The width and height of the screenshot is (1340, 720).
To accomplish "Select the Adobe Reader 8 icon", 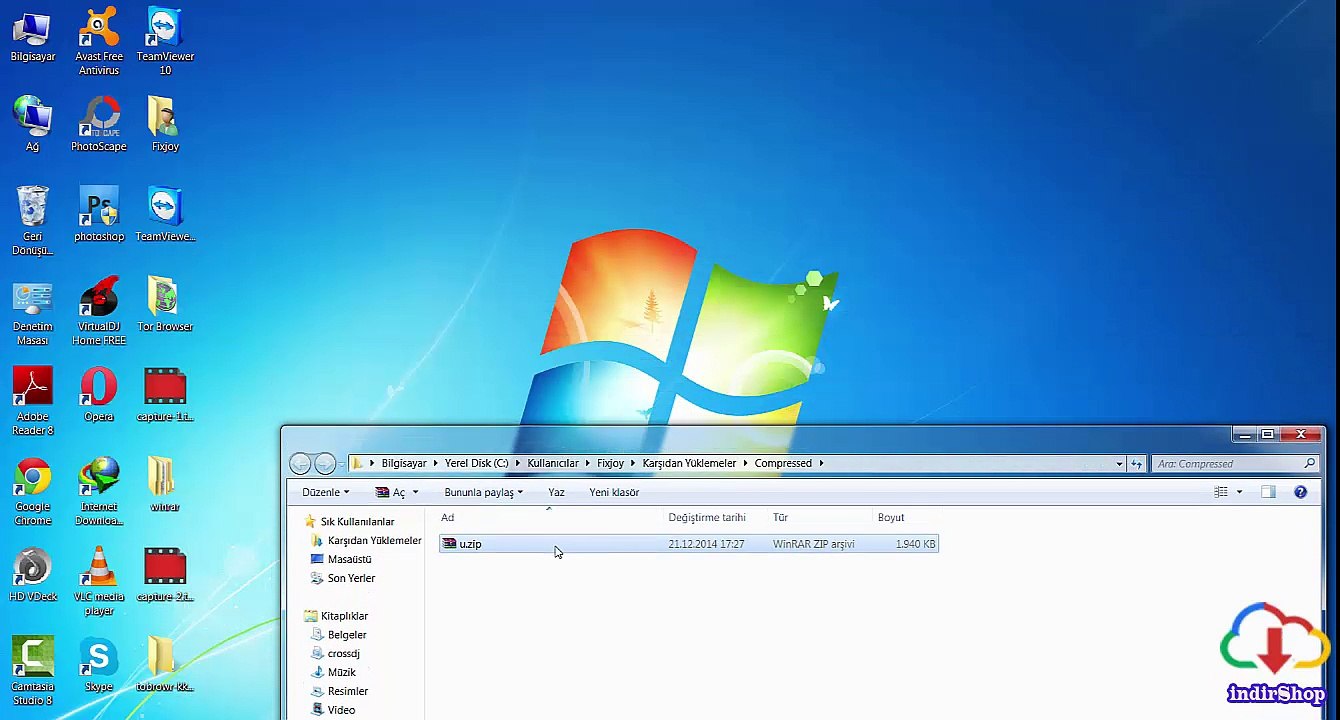I will tap(32, 401).
